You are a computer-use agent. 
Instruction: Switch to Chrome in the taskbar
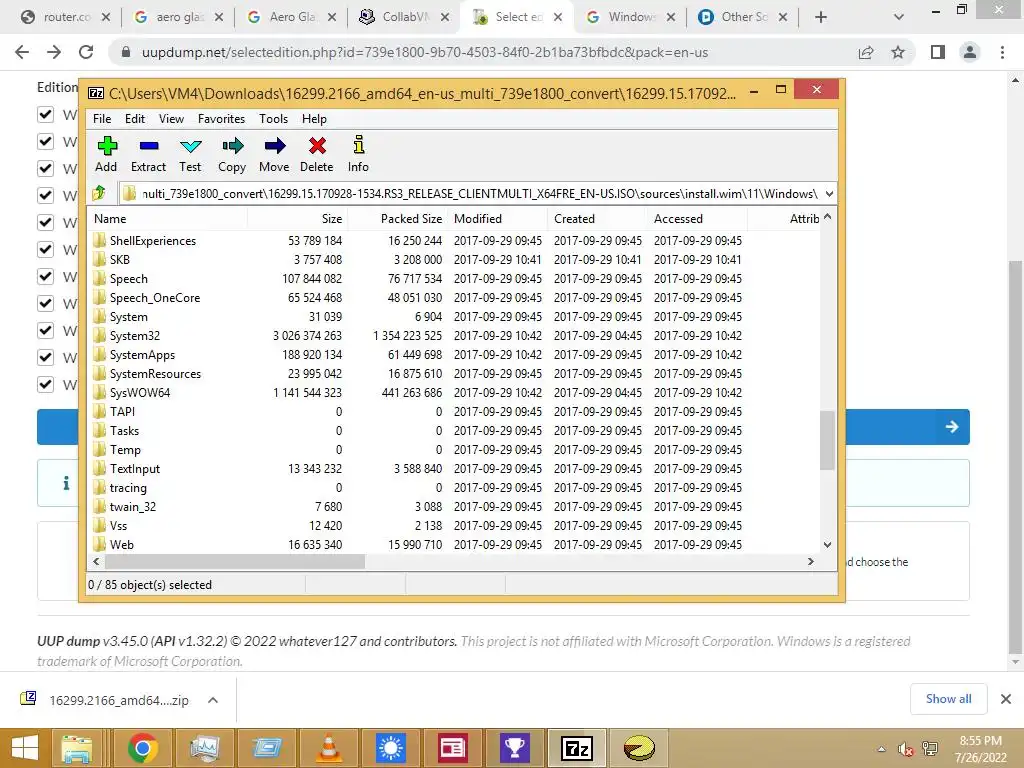click(142, 748)
